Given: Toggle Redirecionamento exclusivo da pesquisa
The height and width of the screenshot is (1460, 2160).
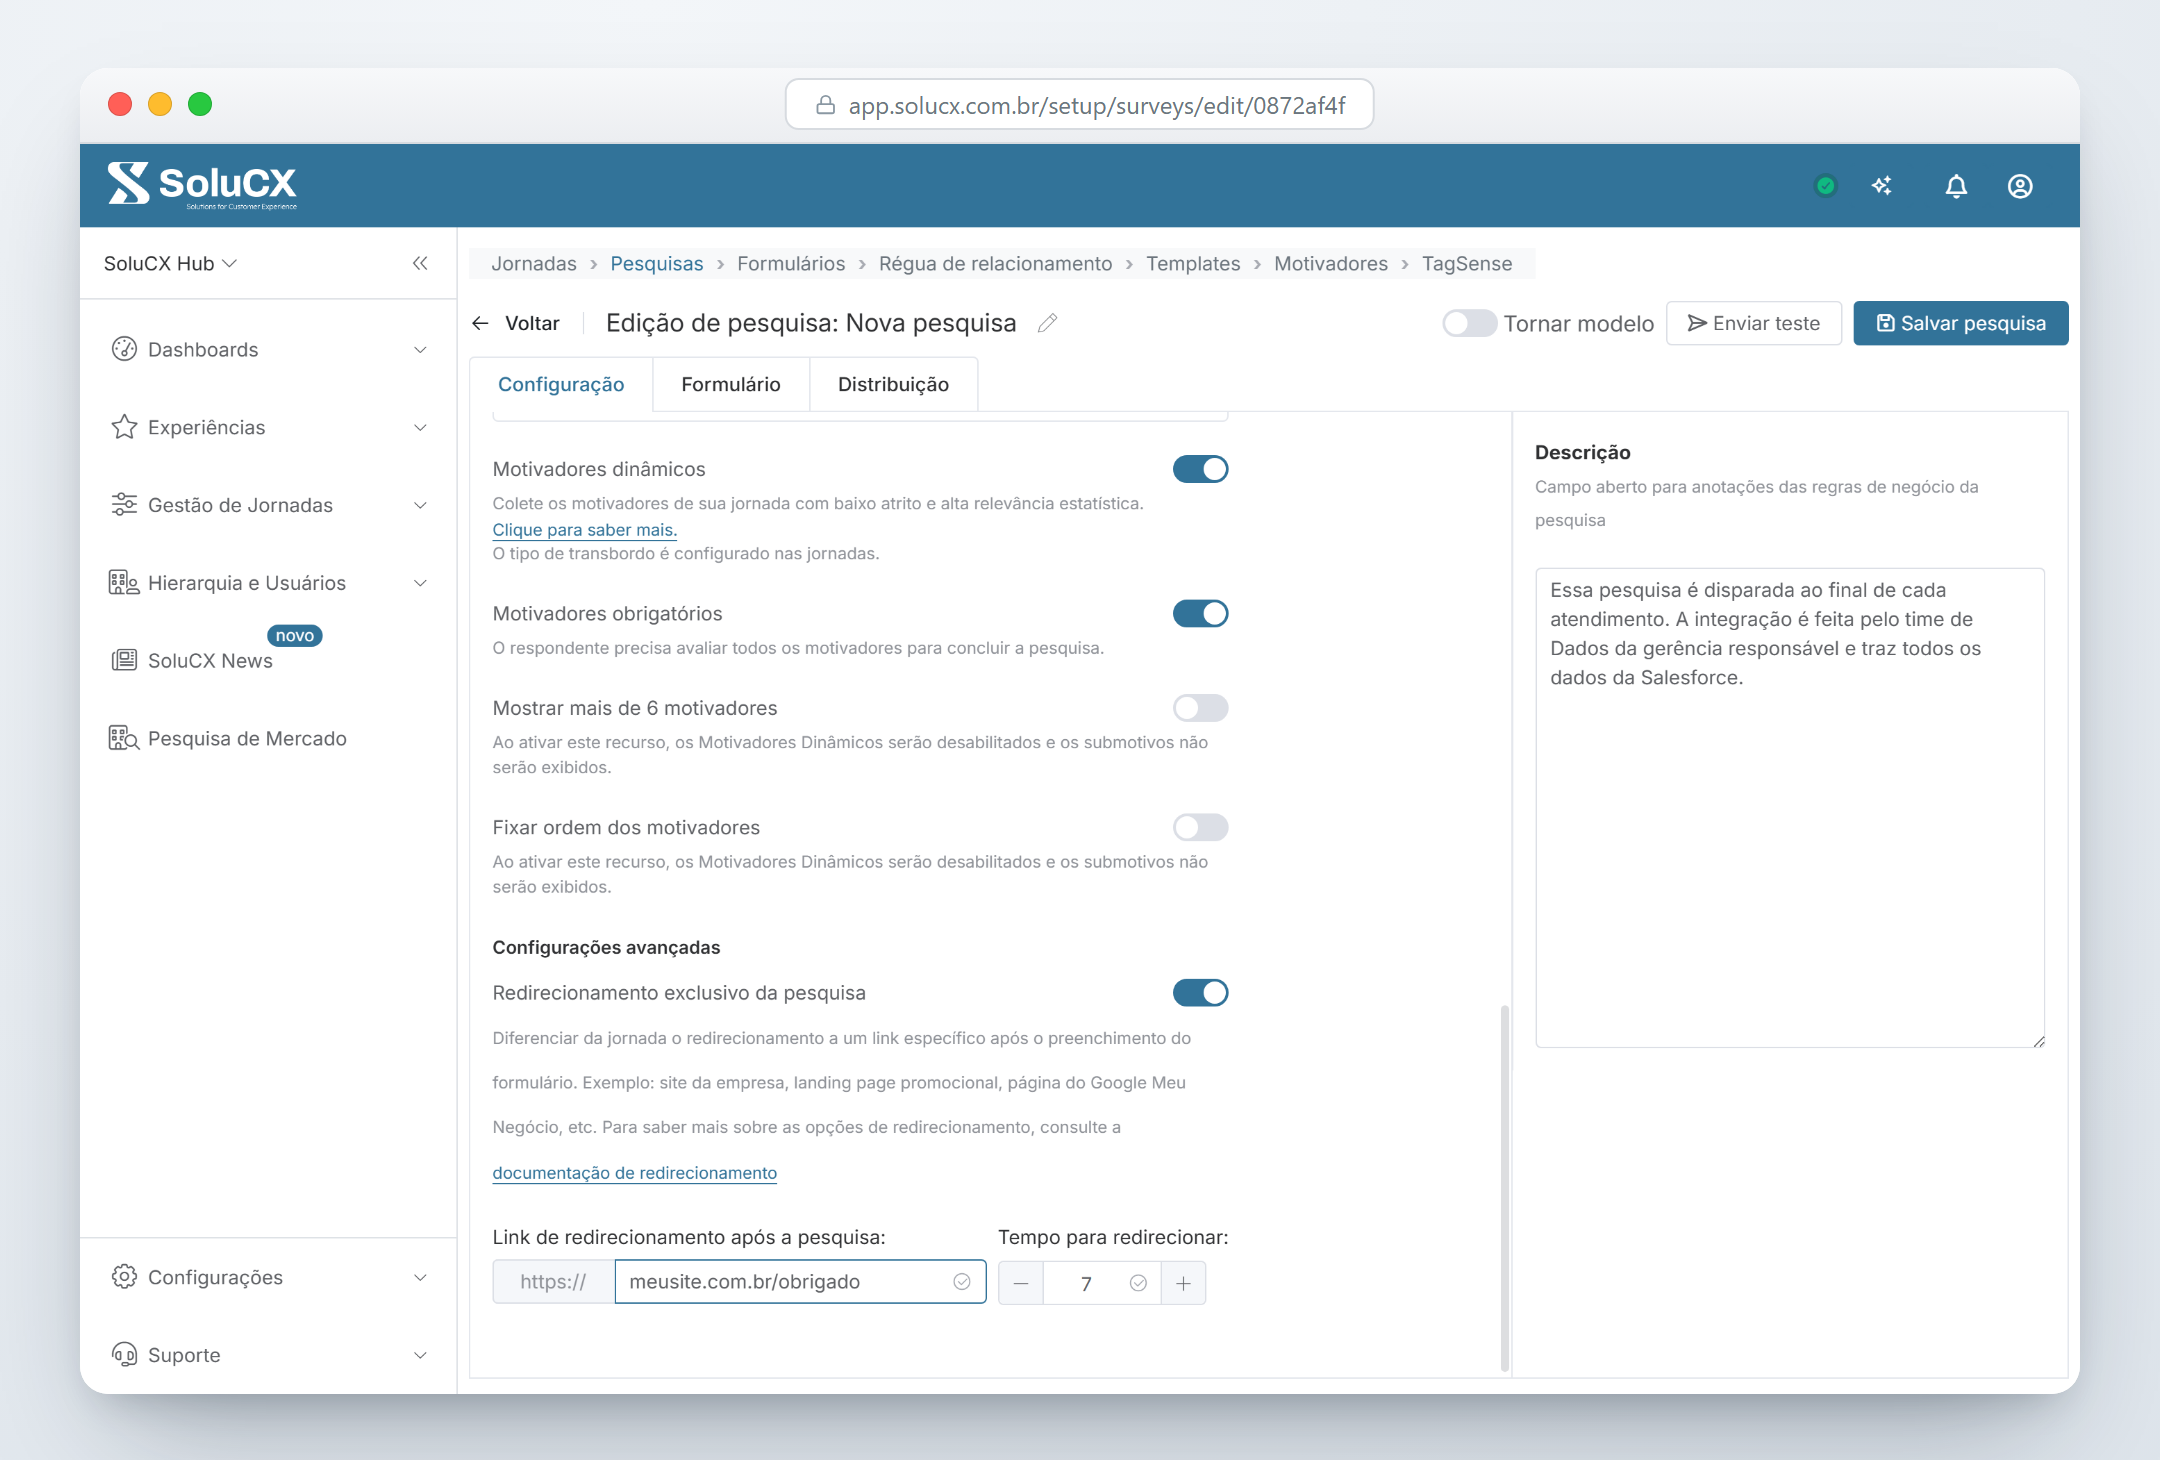Looking at the screenshot, I should [1200, 992].
